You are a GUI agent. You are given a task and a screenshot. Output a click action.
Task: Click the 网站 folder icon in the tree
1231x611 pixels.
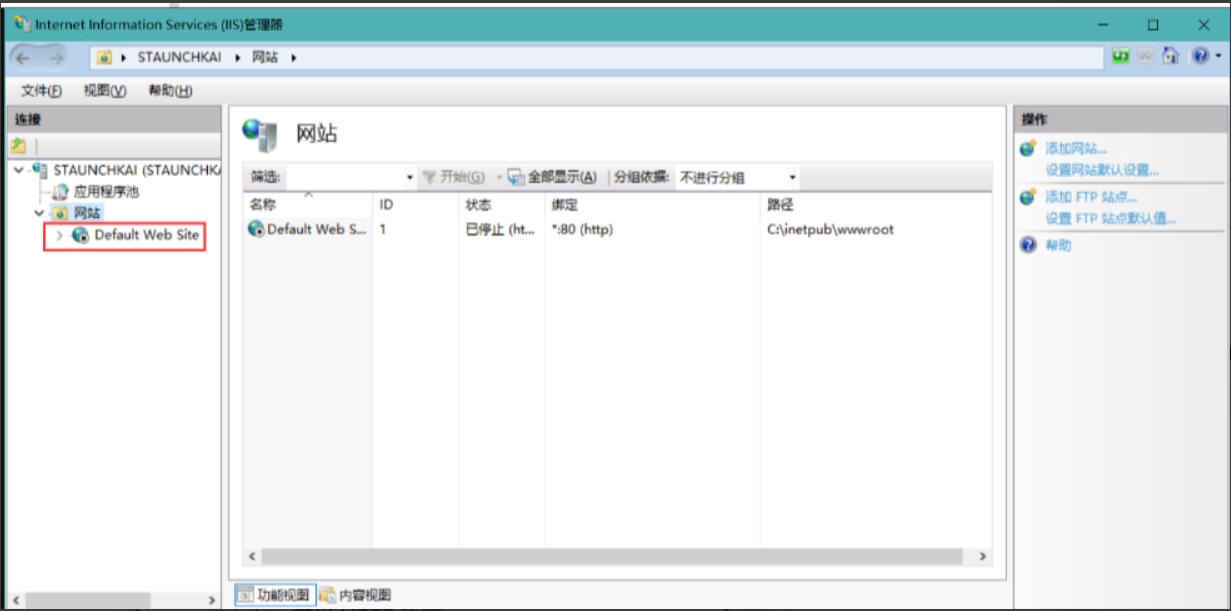62,213
